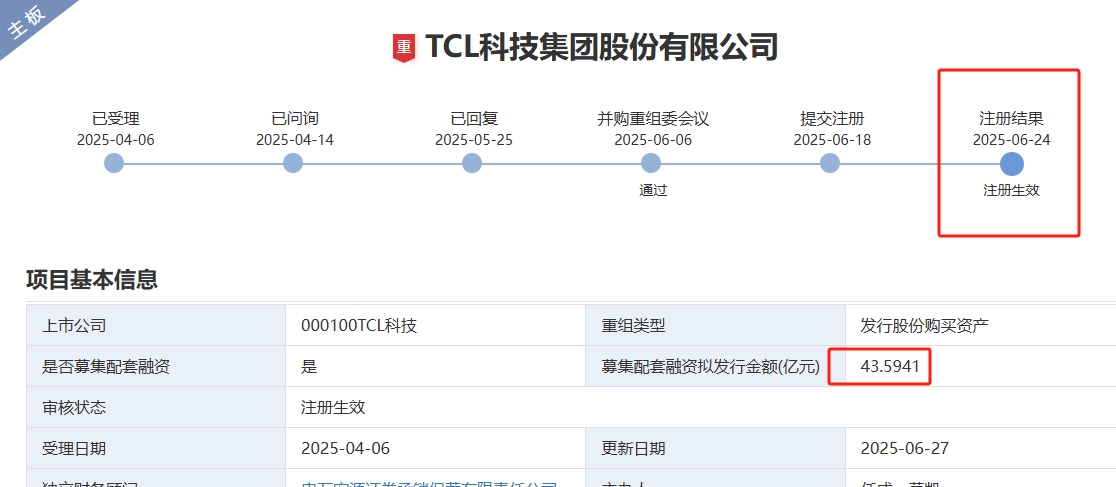Click the 注册生效 value in 审核状态 row
Screen dimensions: 1116x487
pyautogui.click(x=333, y=408)
